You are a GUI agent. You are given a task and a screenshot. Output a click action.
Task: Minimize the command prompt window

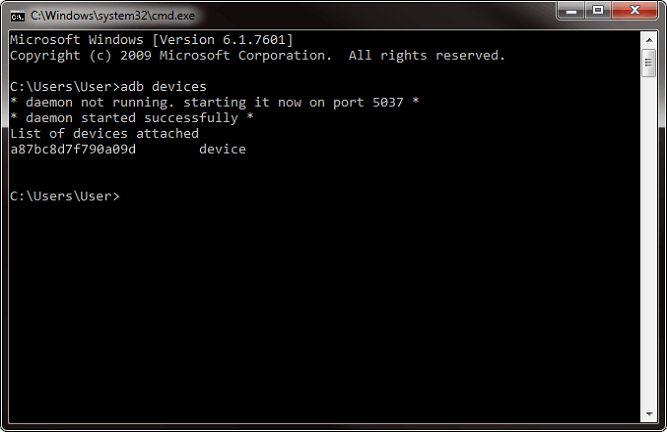[x=571, y=10]
